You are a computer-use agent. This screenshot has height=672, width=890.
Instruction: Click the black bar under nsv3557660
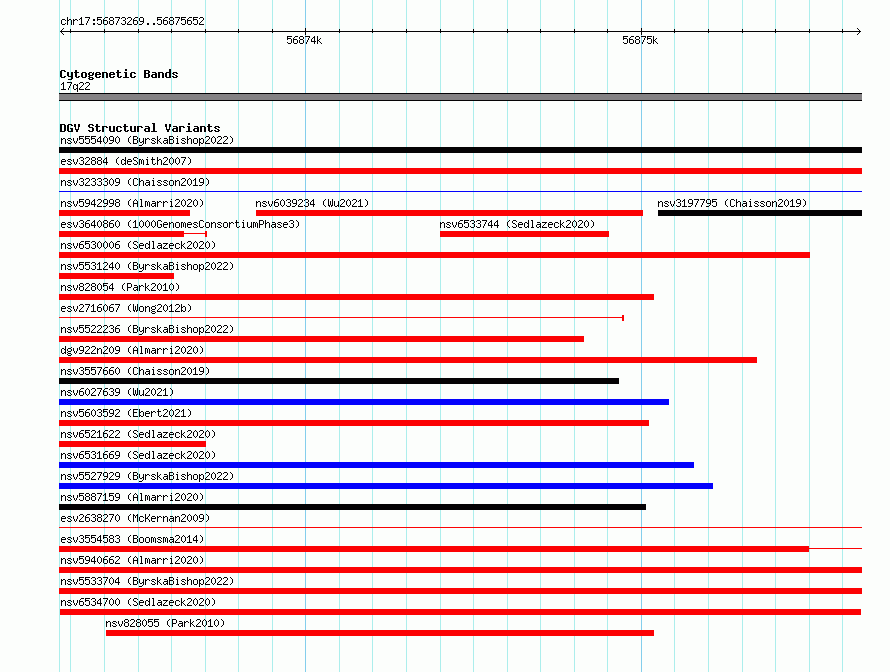click(339, 381)
